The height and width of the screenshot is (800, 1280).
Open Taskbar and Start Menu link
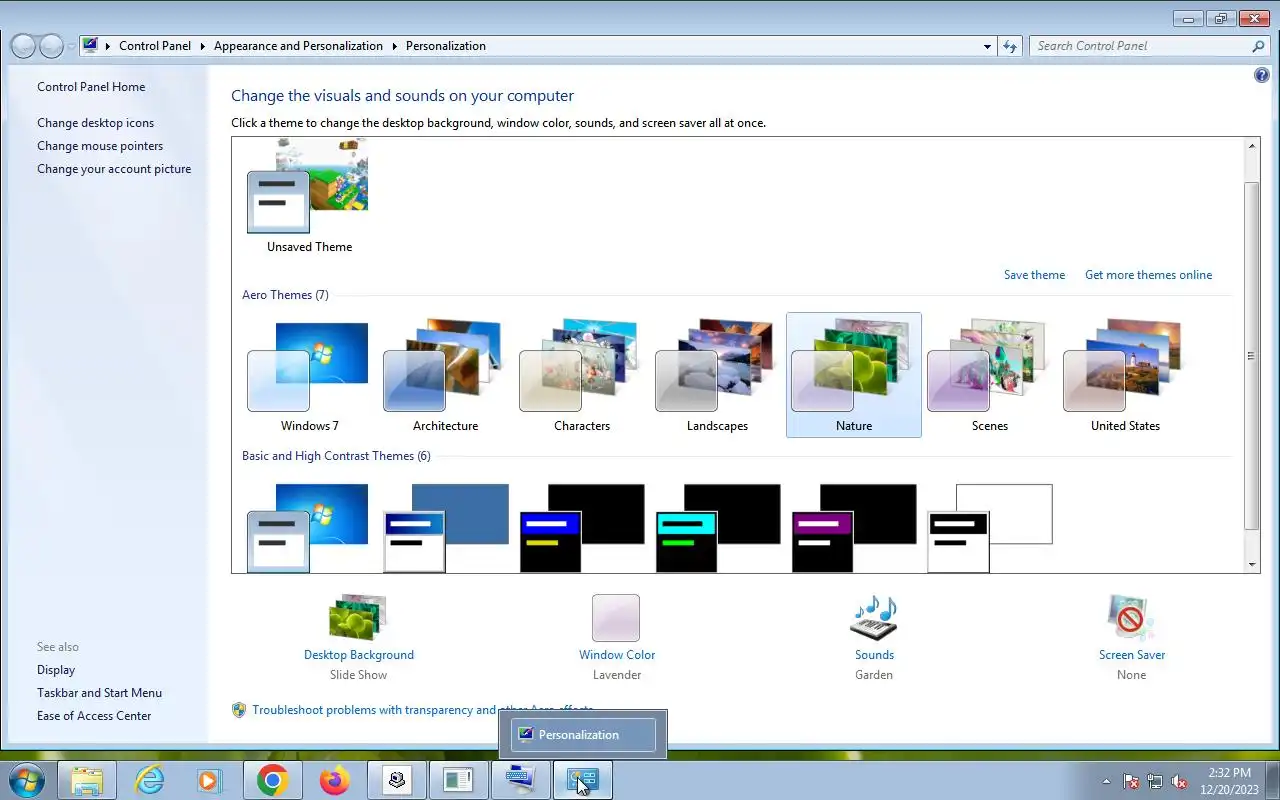[99, 693]
